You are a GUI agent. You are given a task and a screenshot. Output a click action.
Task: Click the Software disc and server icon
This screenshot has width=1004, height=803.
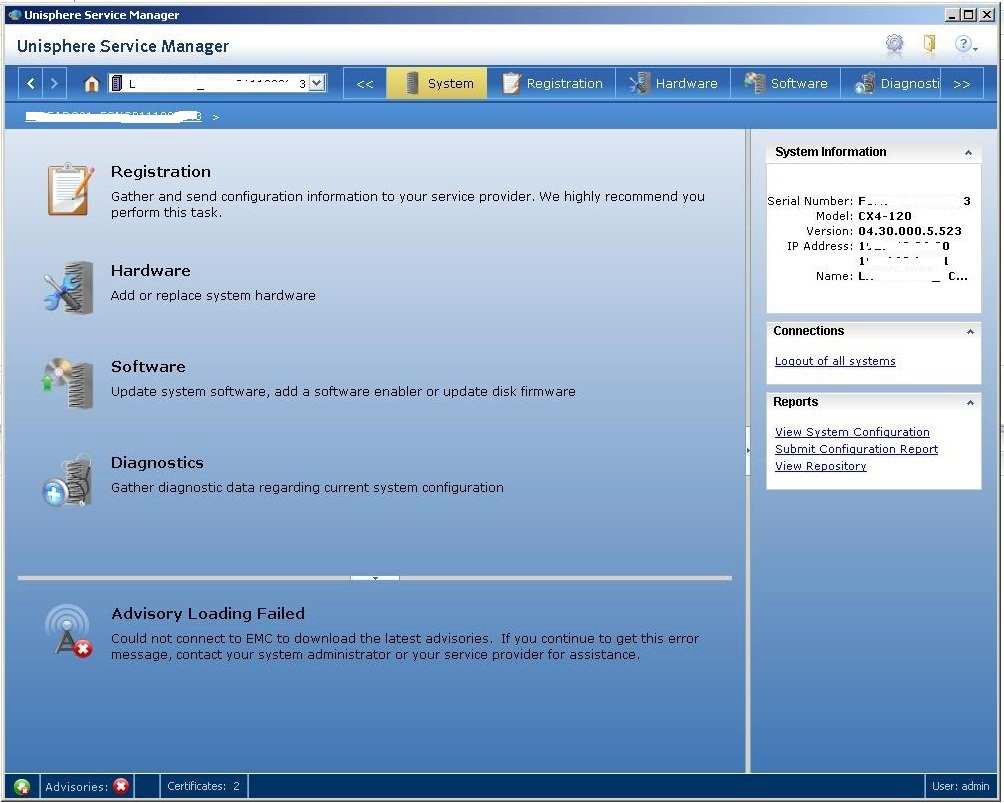(x=69, y=383)
